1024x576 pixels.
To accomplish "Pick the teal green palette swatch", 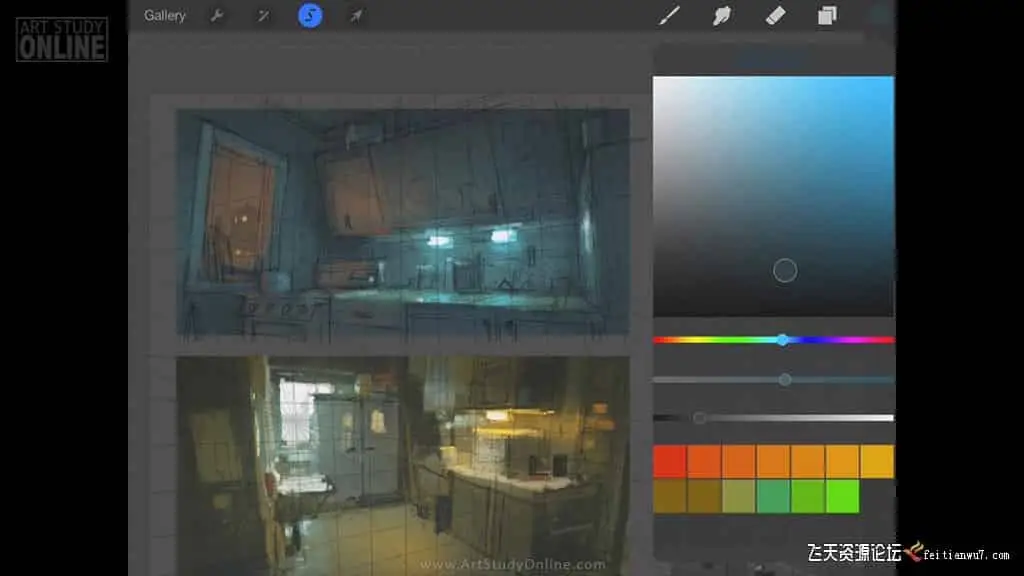I will point(773,496).
